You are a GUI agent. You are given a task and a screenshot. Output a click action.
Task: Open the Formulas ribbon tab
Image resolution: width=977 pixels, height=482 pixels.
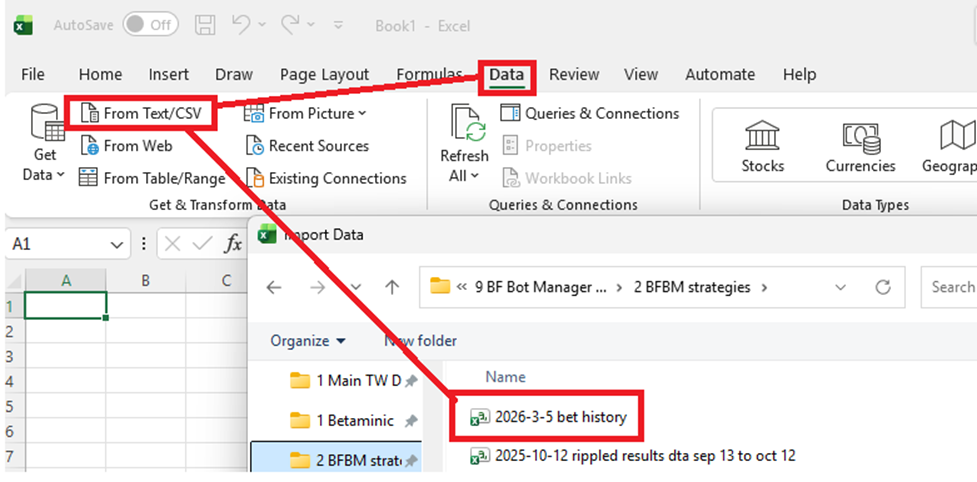point(429,75)
